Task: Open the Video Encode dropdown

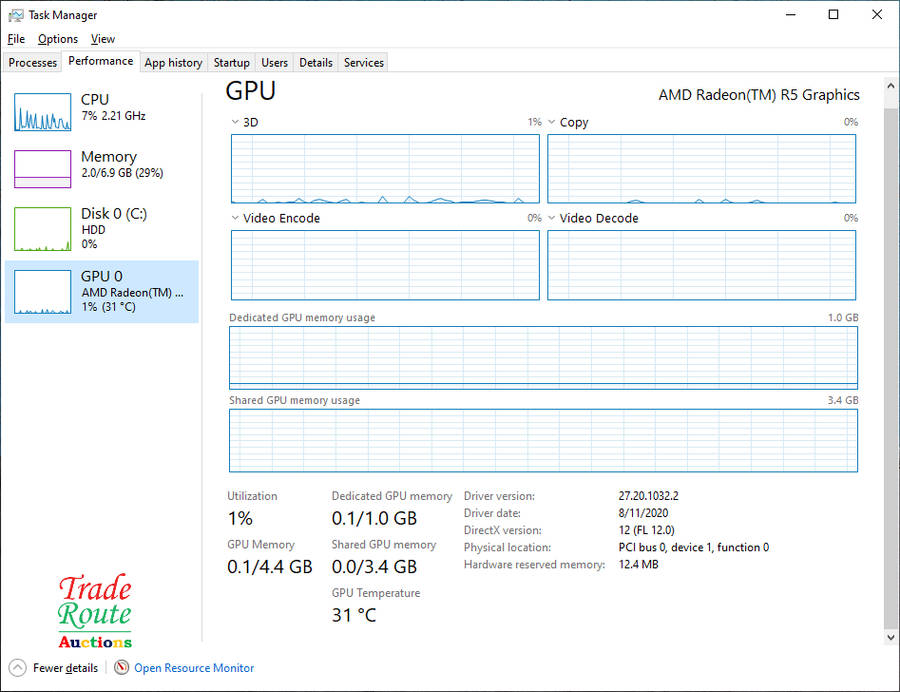Action: pyautogui.click(x=235, y=218)
